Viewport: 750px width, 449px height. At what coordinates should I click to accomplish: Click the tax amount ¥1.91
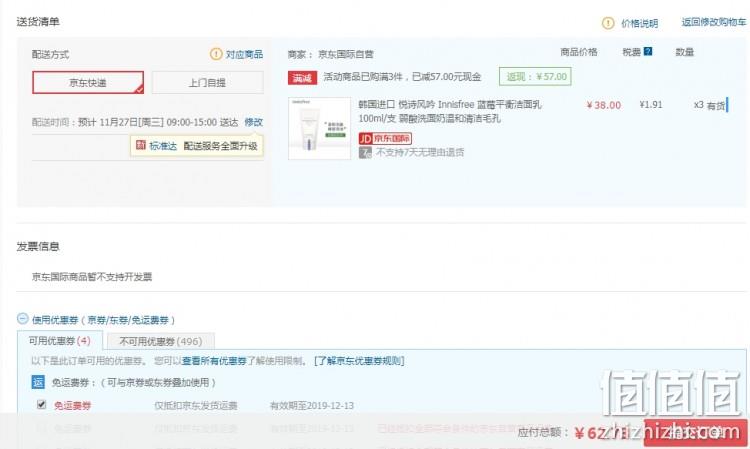click(x=651, y=104)
